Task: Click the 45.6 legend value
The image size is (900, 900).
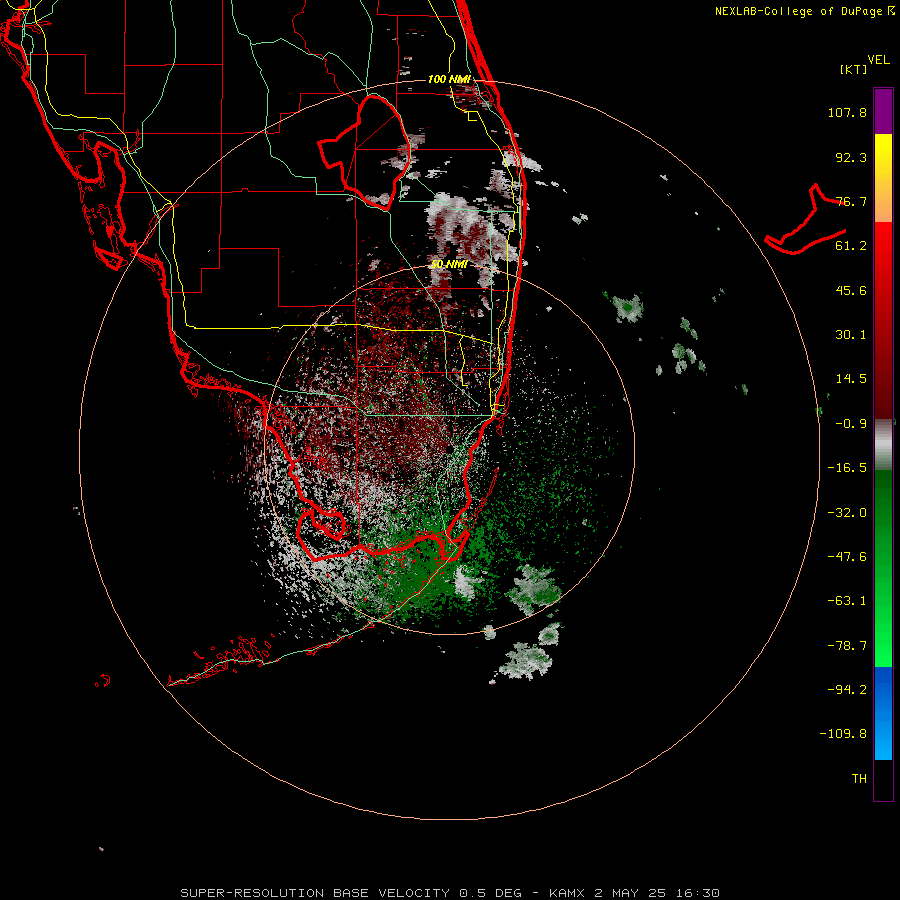Action: 851,290
